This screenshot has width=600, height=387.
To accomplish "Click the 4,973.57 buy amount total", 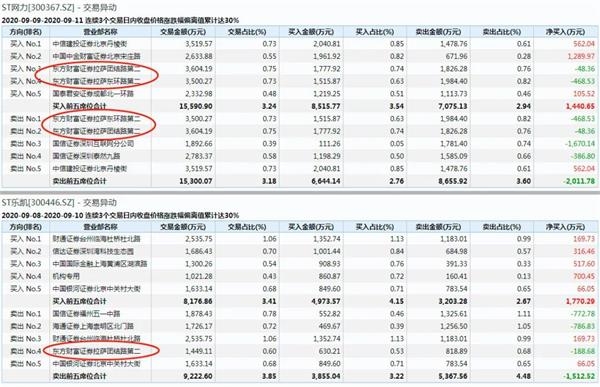I will pyautogui.click(x=326, y=301).
